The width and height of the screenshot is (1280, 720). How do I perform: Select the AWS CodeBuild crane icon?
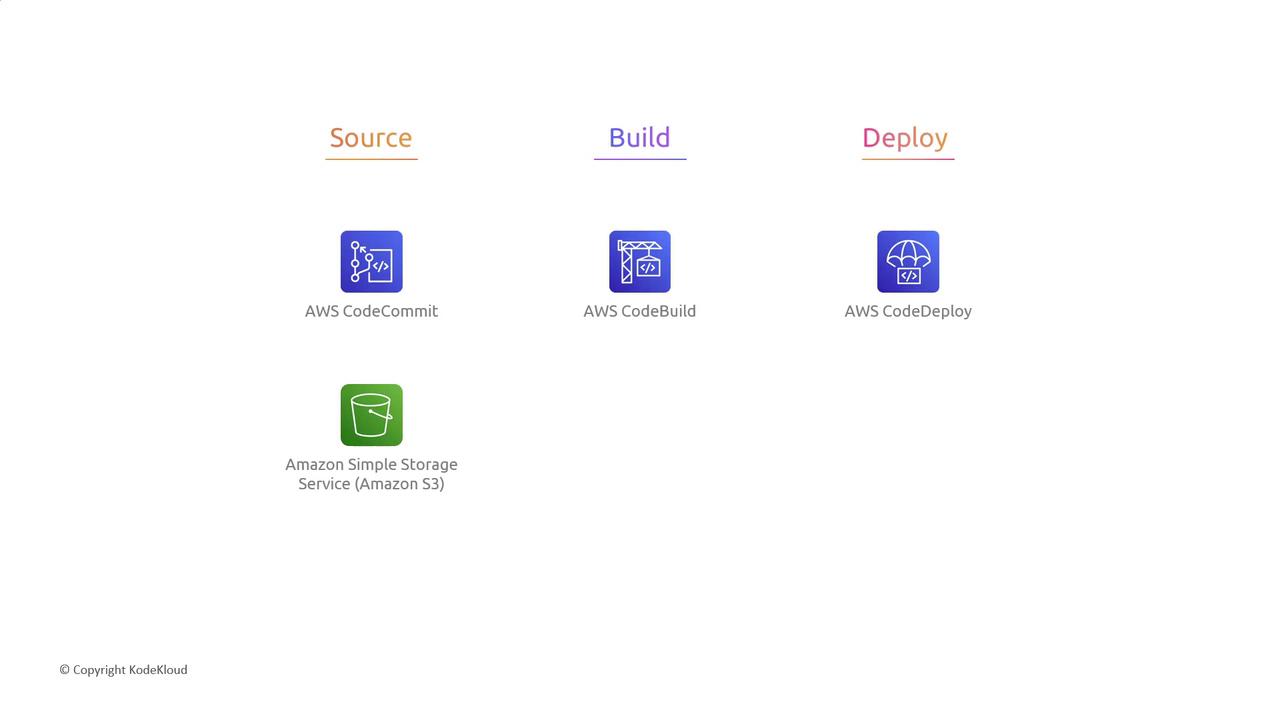(640, 262)
